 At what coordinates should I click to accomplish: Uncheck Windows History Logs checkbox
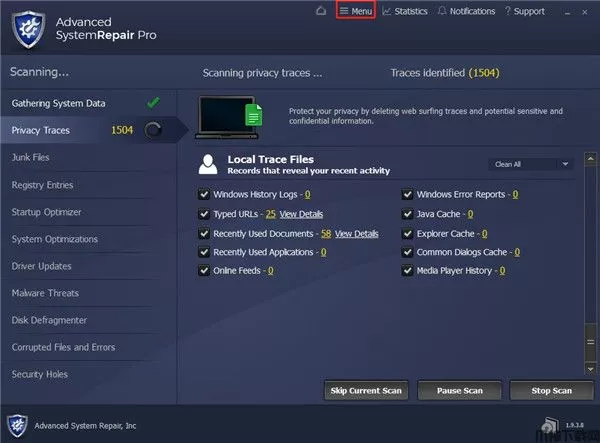(x=204, y=194)
